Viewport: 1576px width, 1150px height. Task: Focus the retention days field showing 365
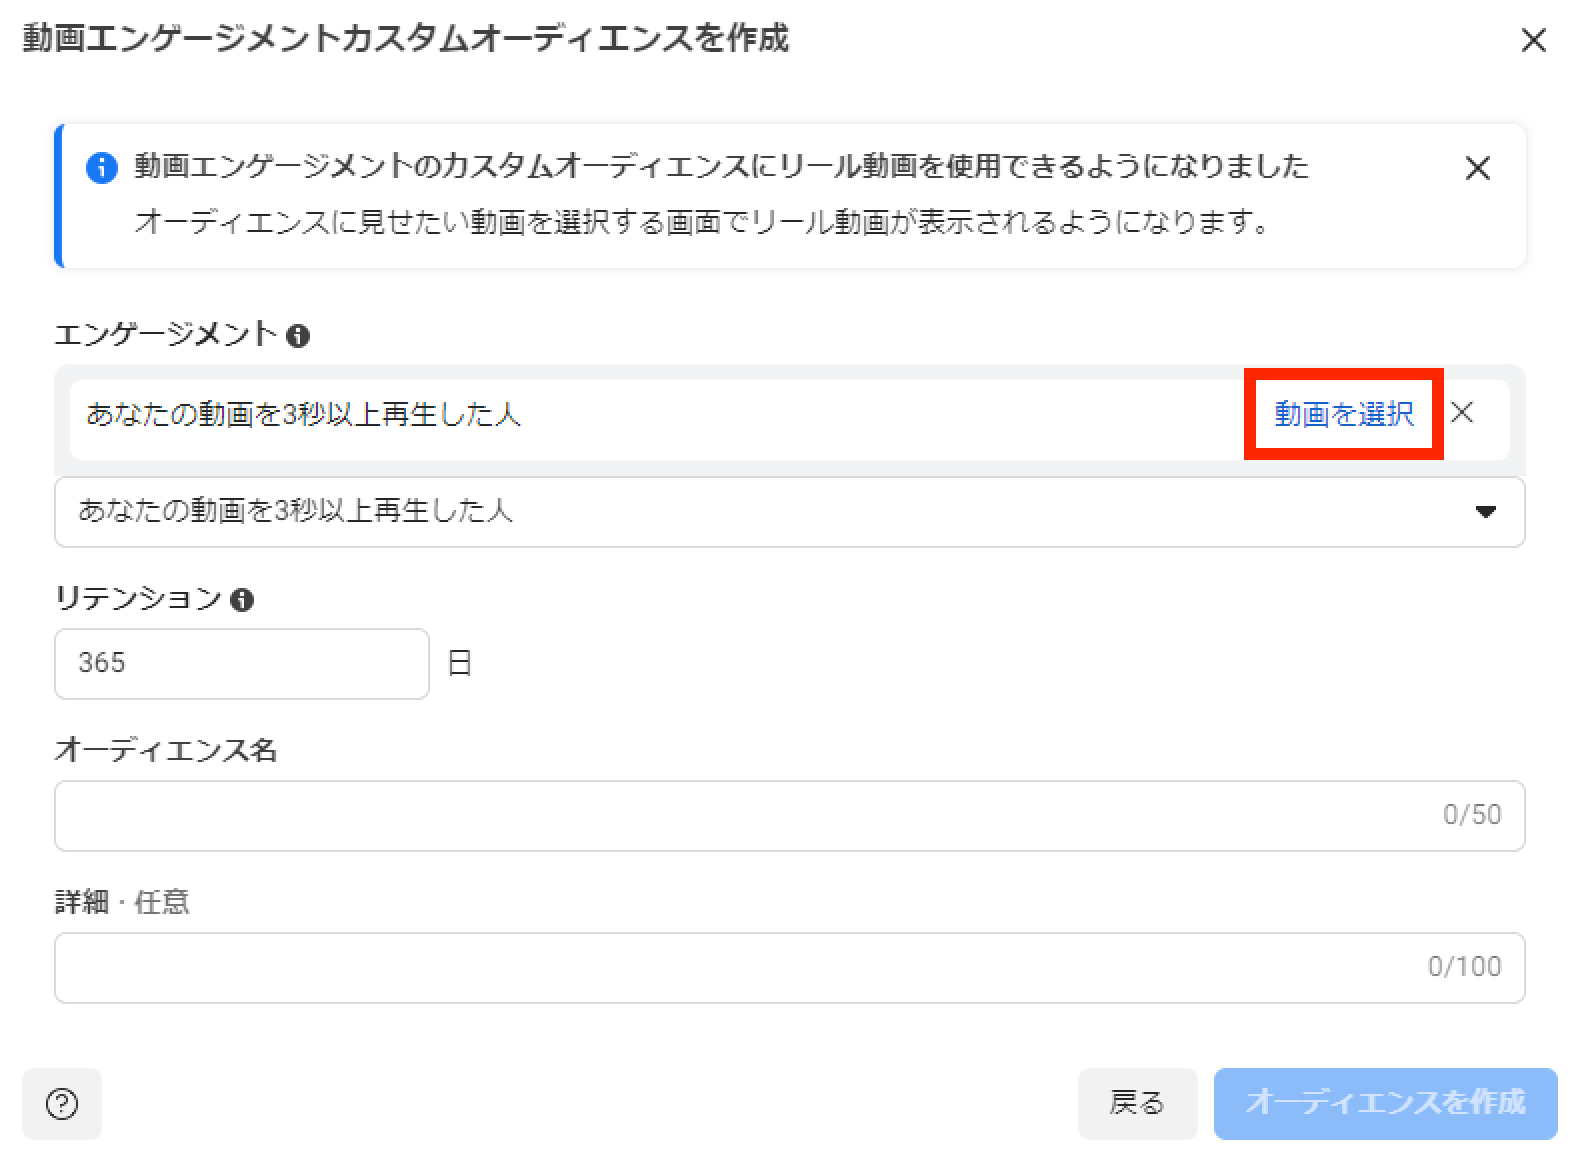point(241,663)
